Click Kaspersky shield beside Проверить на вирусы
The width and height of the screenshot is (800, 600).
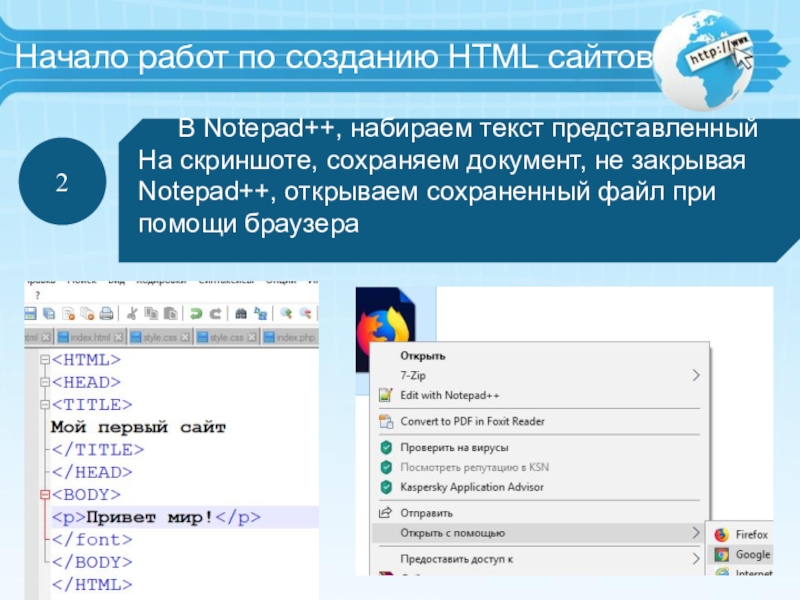(386, 447)
